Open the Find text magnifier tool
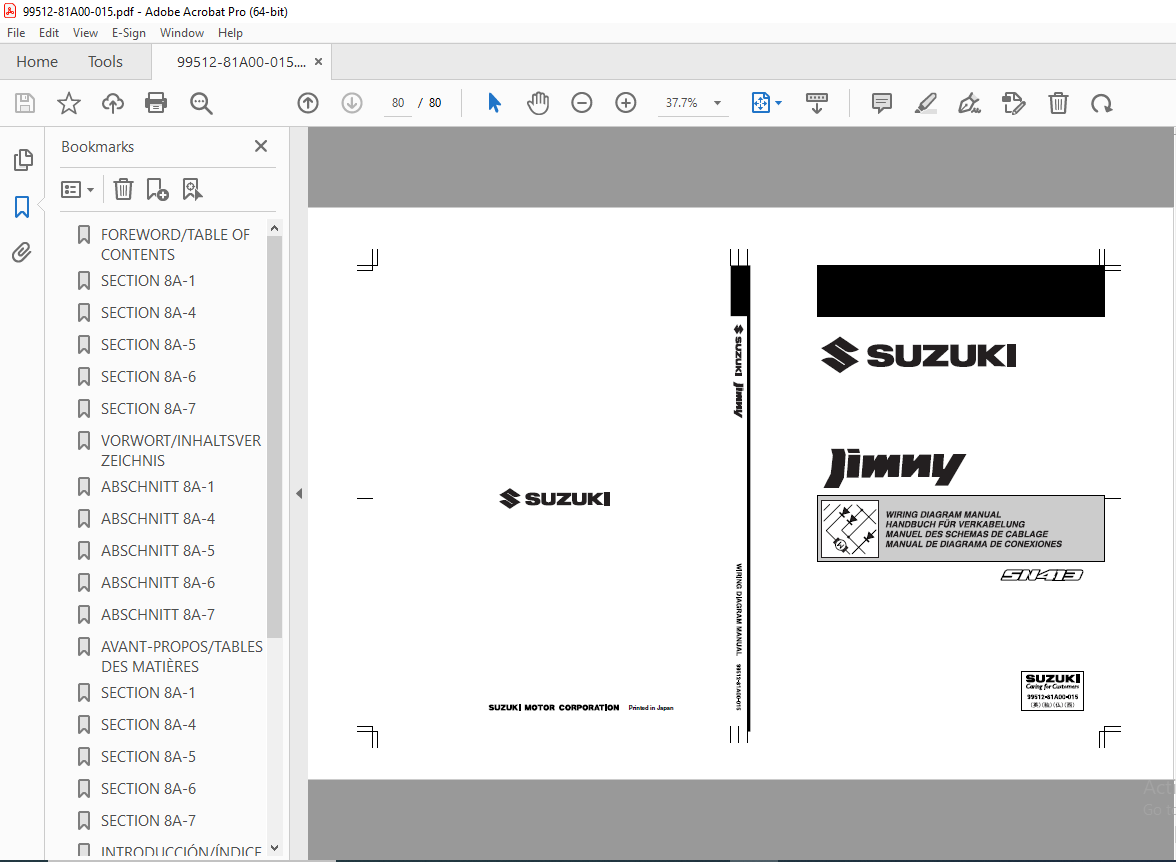This screenshot has width=1176, height=862. tap(201, 103)
